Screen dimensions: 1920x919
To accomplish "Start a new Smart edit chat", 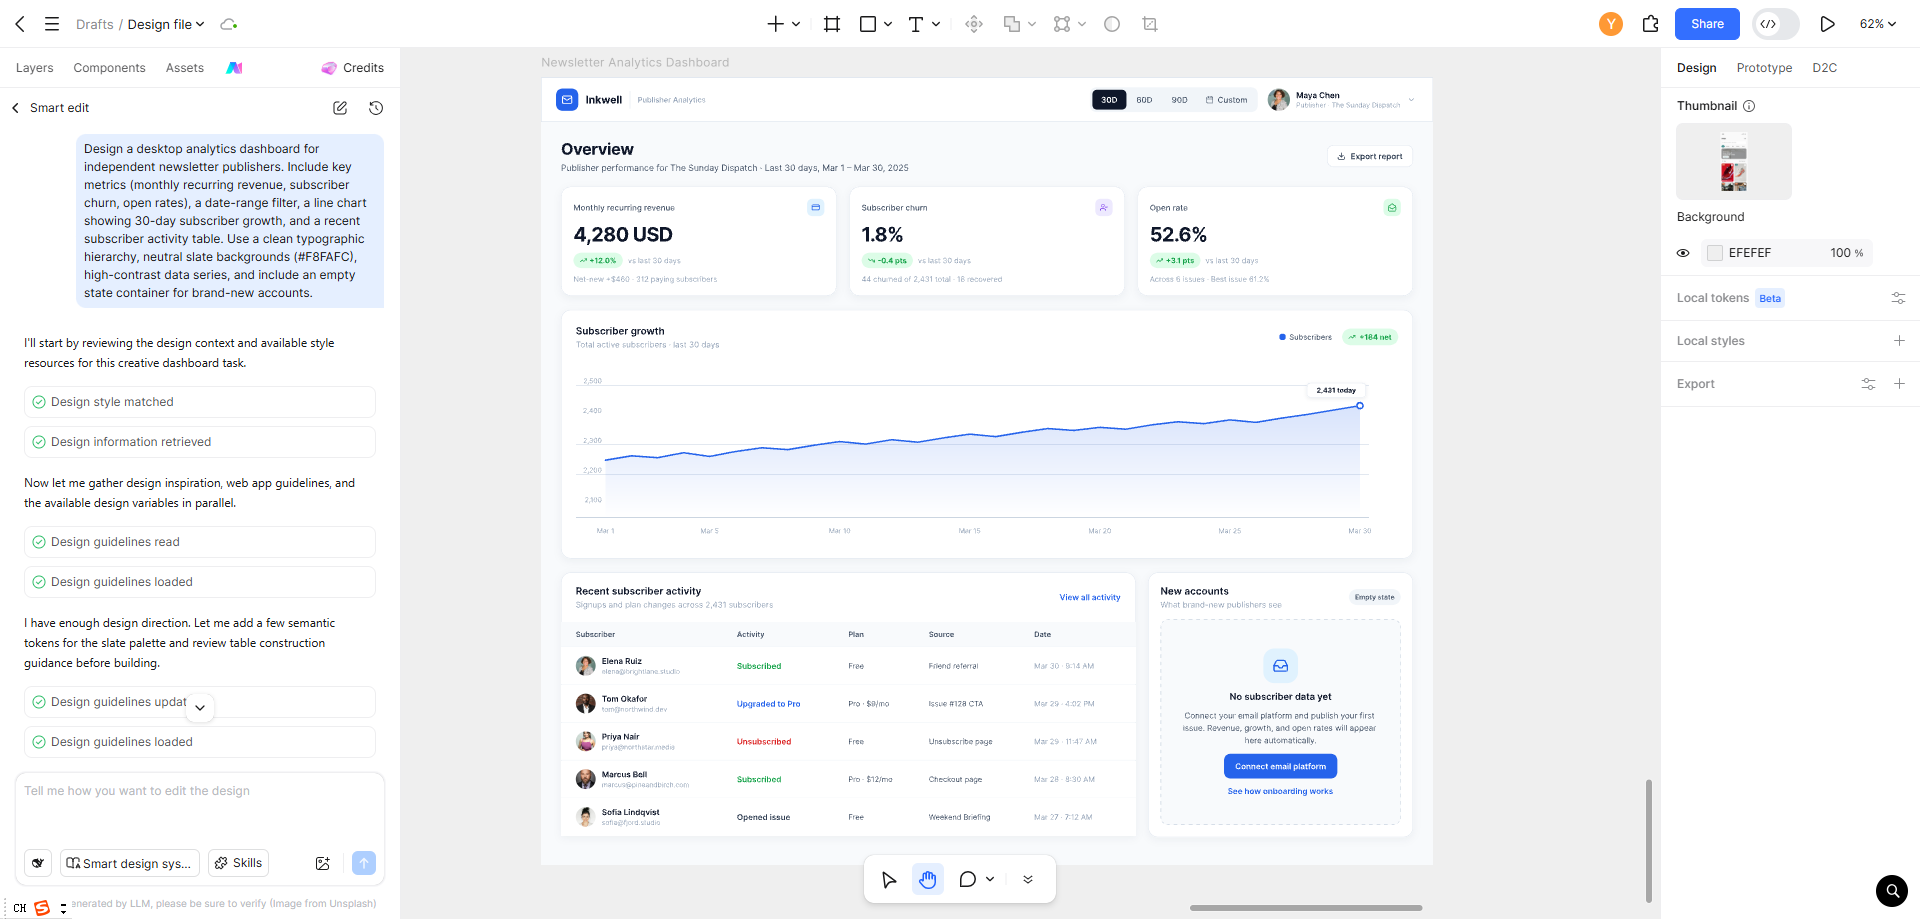I will point(340,108).
